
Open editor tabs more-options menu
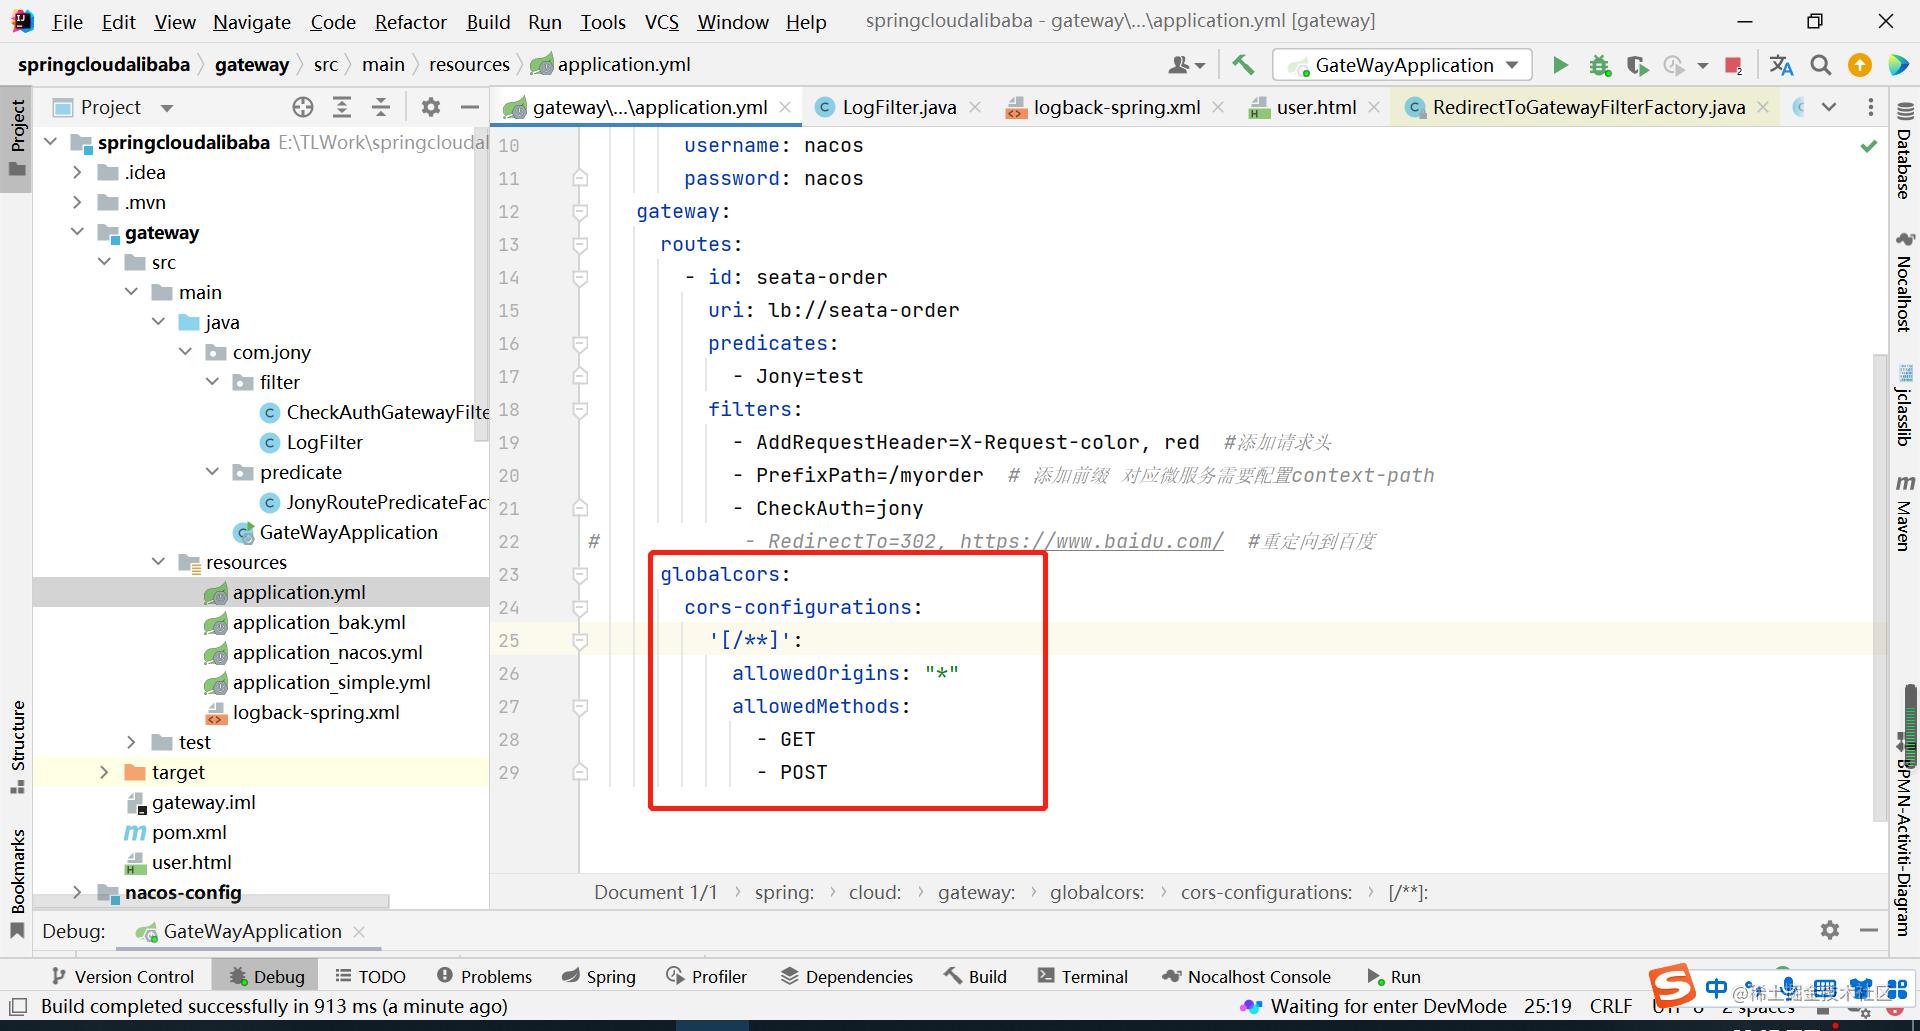(1871, 107)
